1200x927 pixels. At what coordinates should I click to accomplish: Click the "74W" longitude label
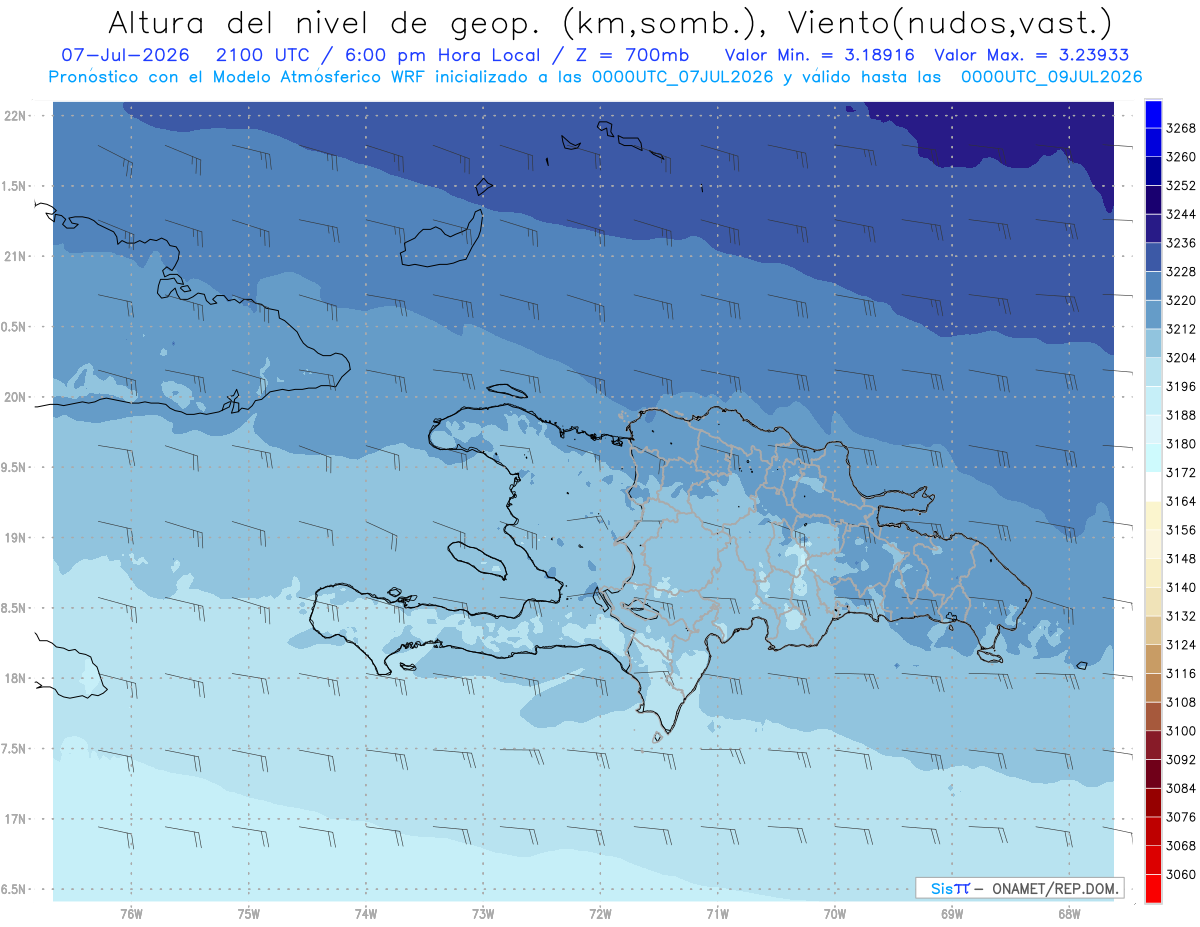pyautogui.click(x=366, y=913)
